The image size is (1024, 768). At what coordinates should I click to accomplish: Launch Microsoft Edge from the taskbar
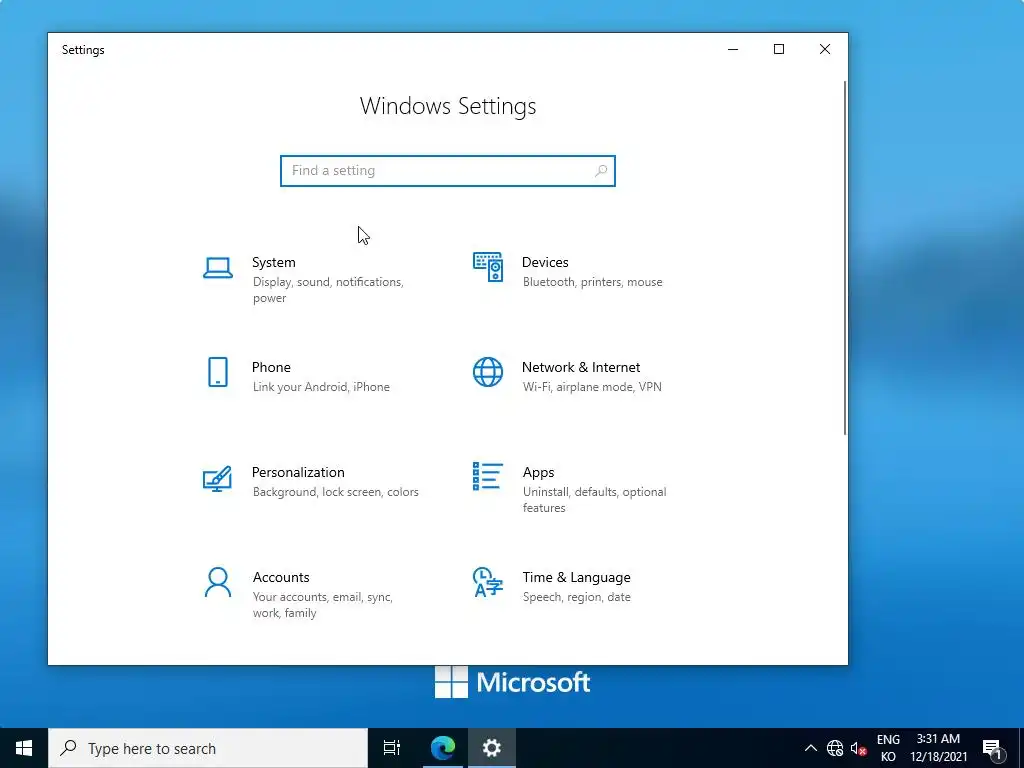tap(443, 748)
